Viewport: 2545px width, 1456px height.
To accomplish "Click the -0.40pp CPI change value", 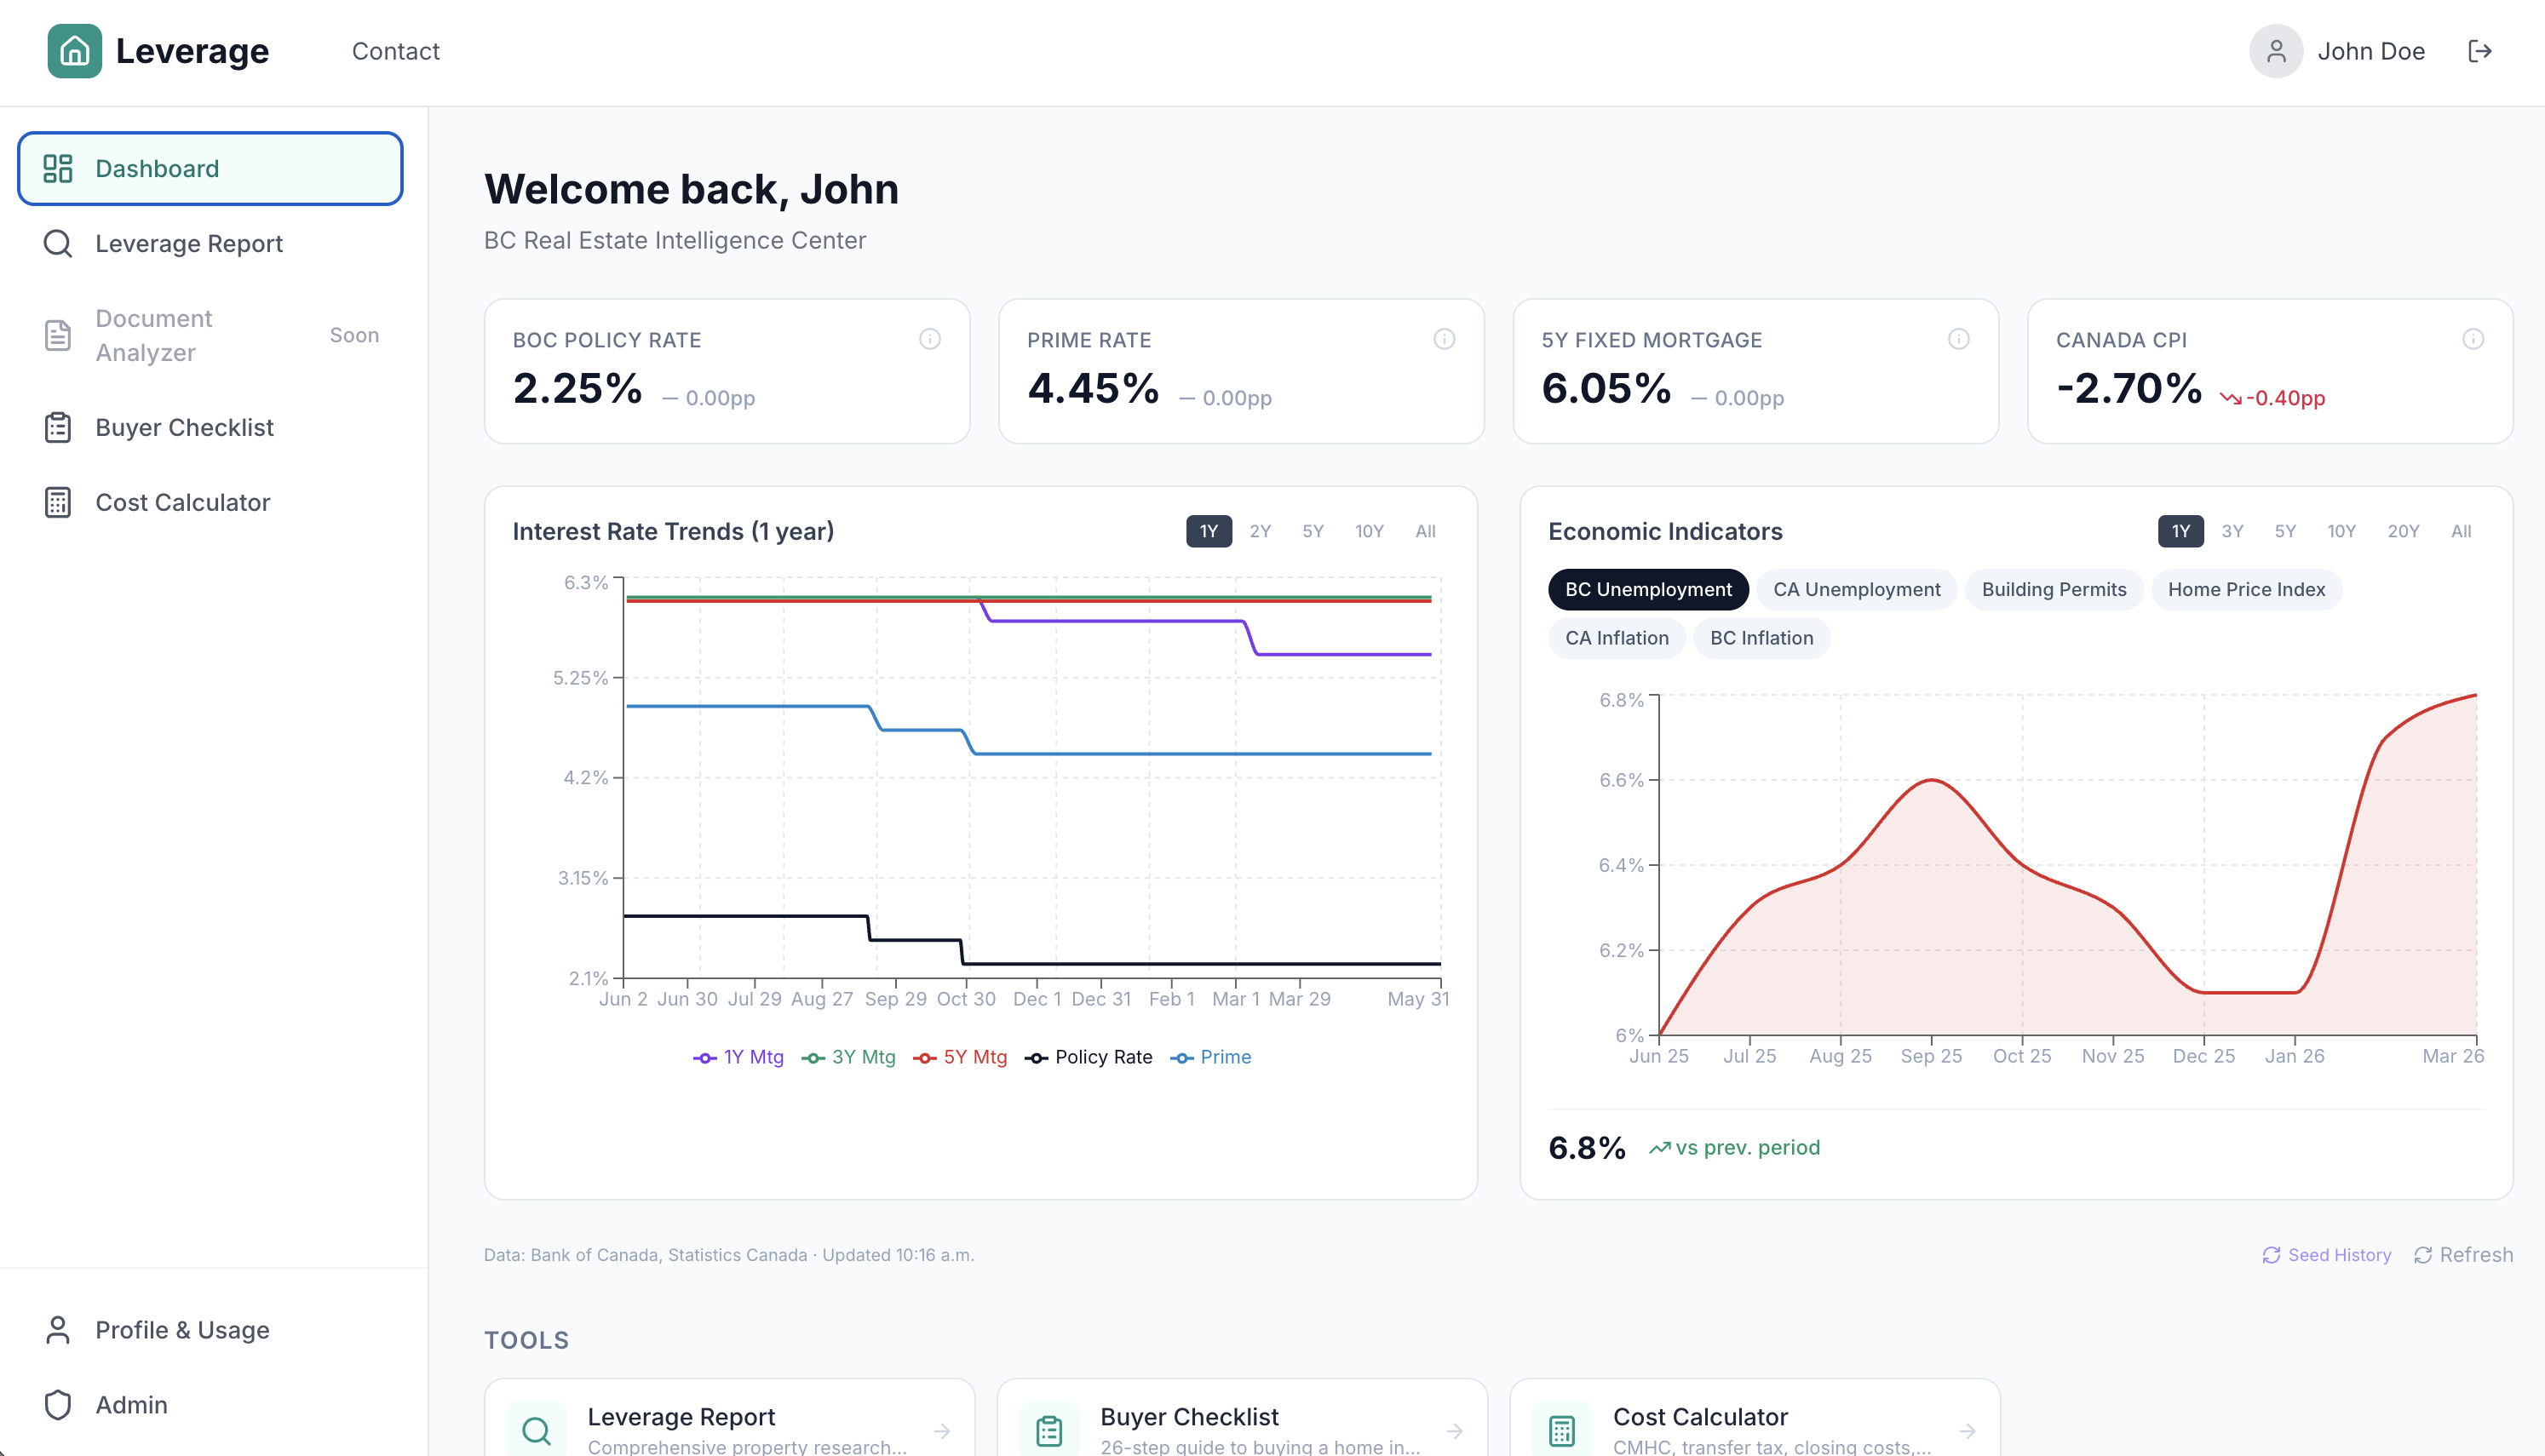I will pos(2272,398).
